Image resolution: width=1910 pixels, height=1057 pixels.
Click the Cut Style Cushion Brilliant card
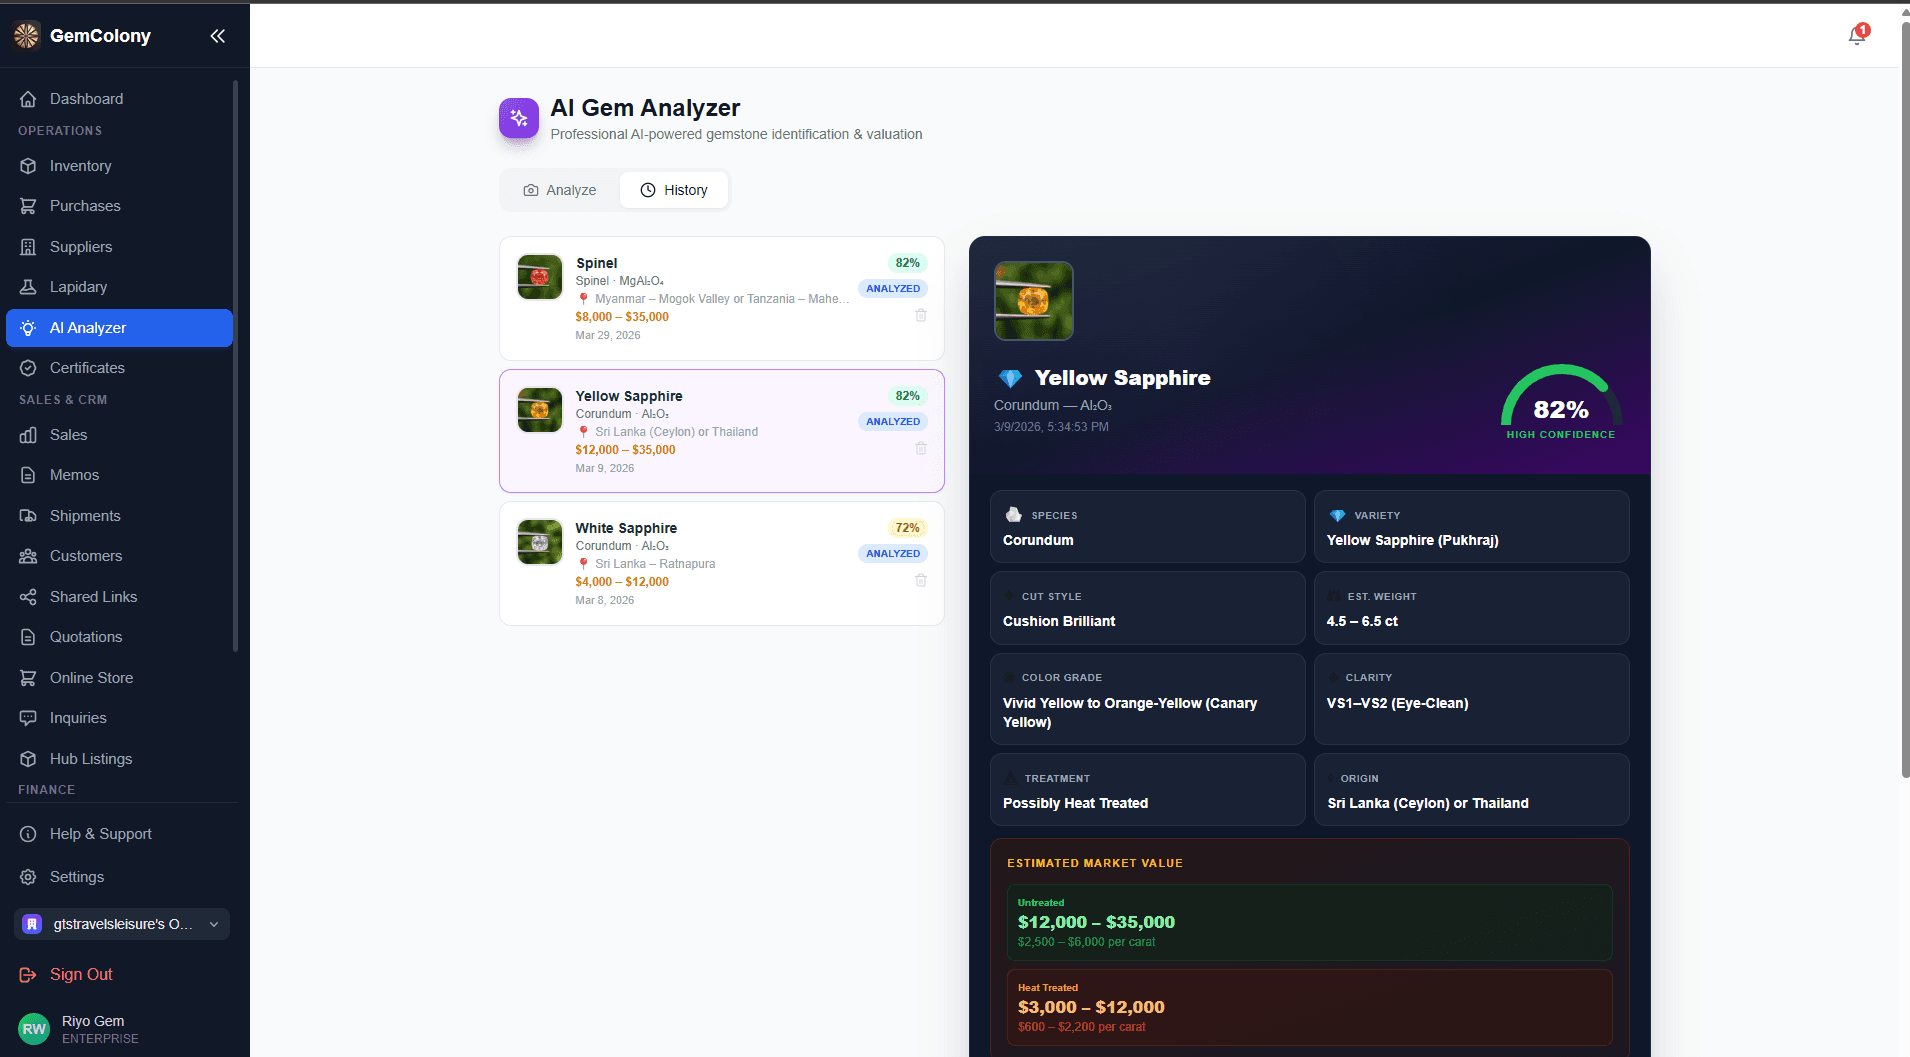click(x=1147, y=608)
